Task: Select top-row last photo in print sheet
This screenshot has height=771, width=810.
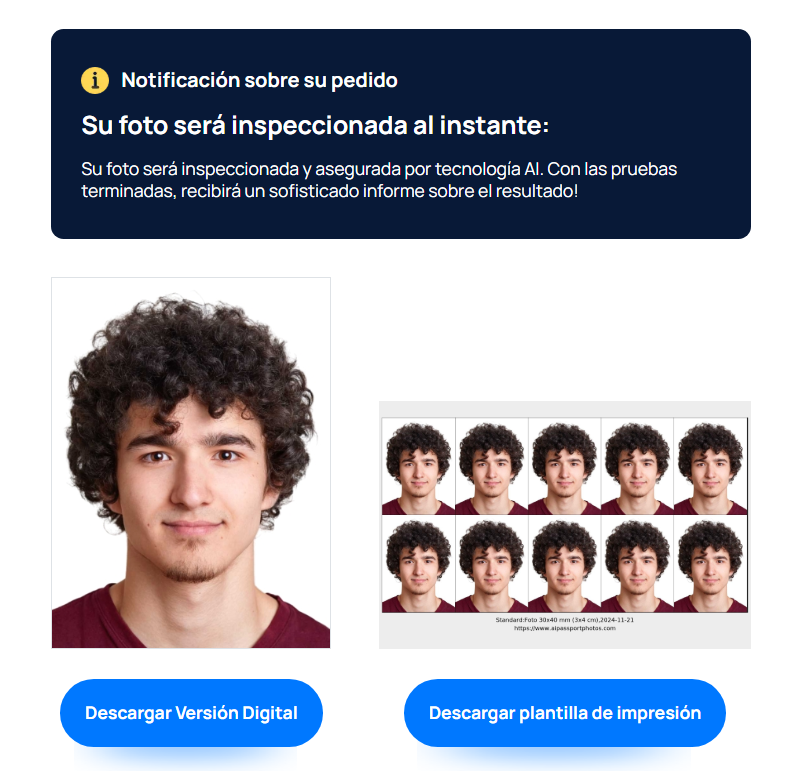Action: pyautogui.click(x=710, y=466)
